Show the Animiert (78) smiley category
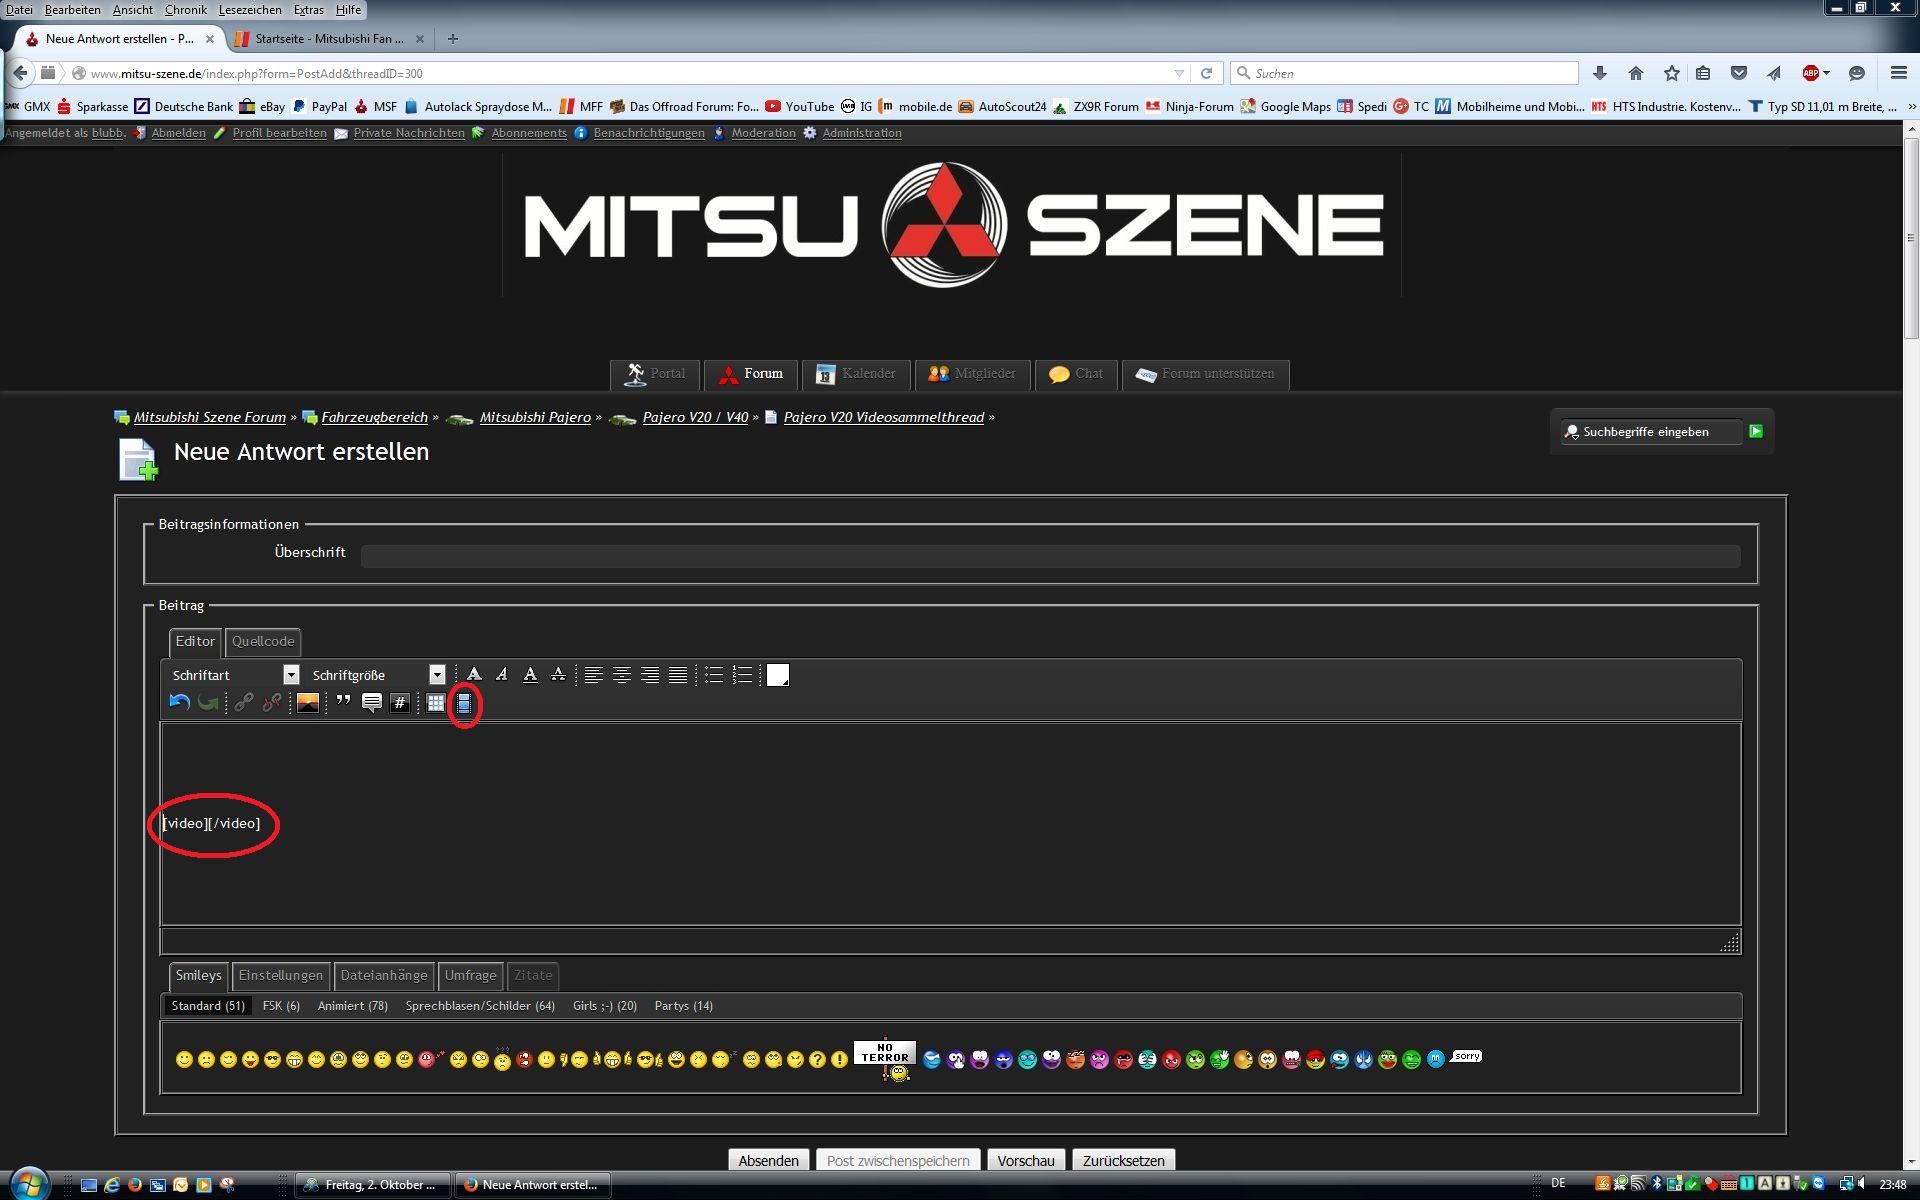1920x1200 pixels. (x=352, y=1005)
